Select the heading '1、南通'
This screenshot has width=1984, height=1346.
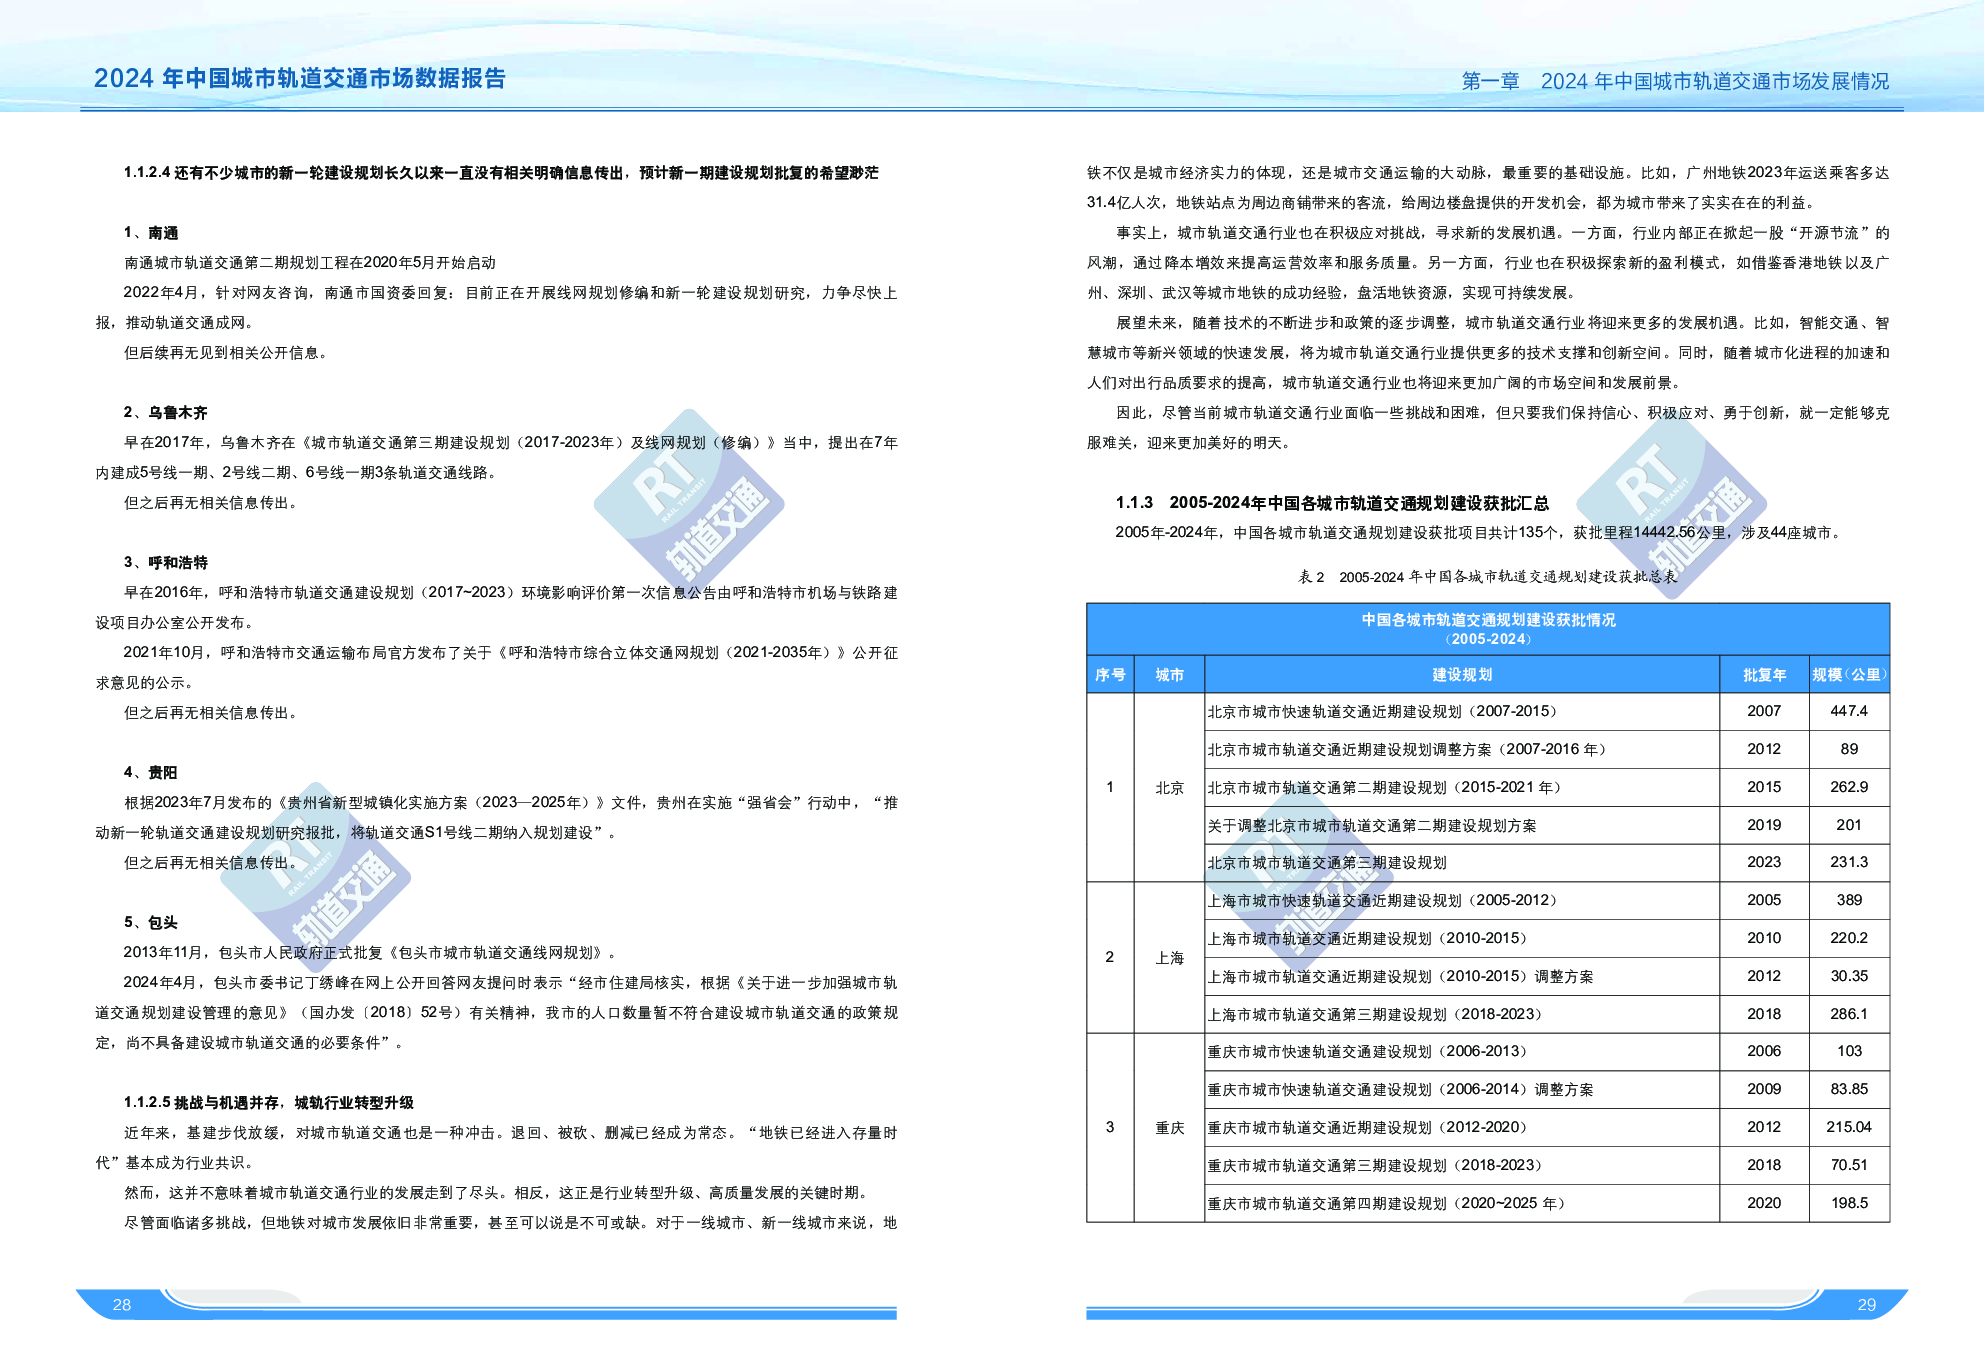click(x=151, y=233)
